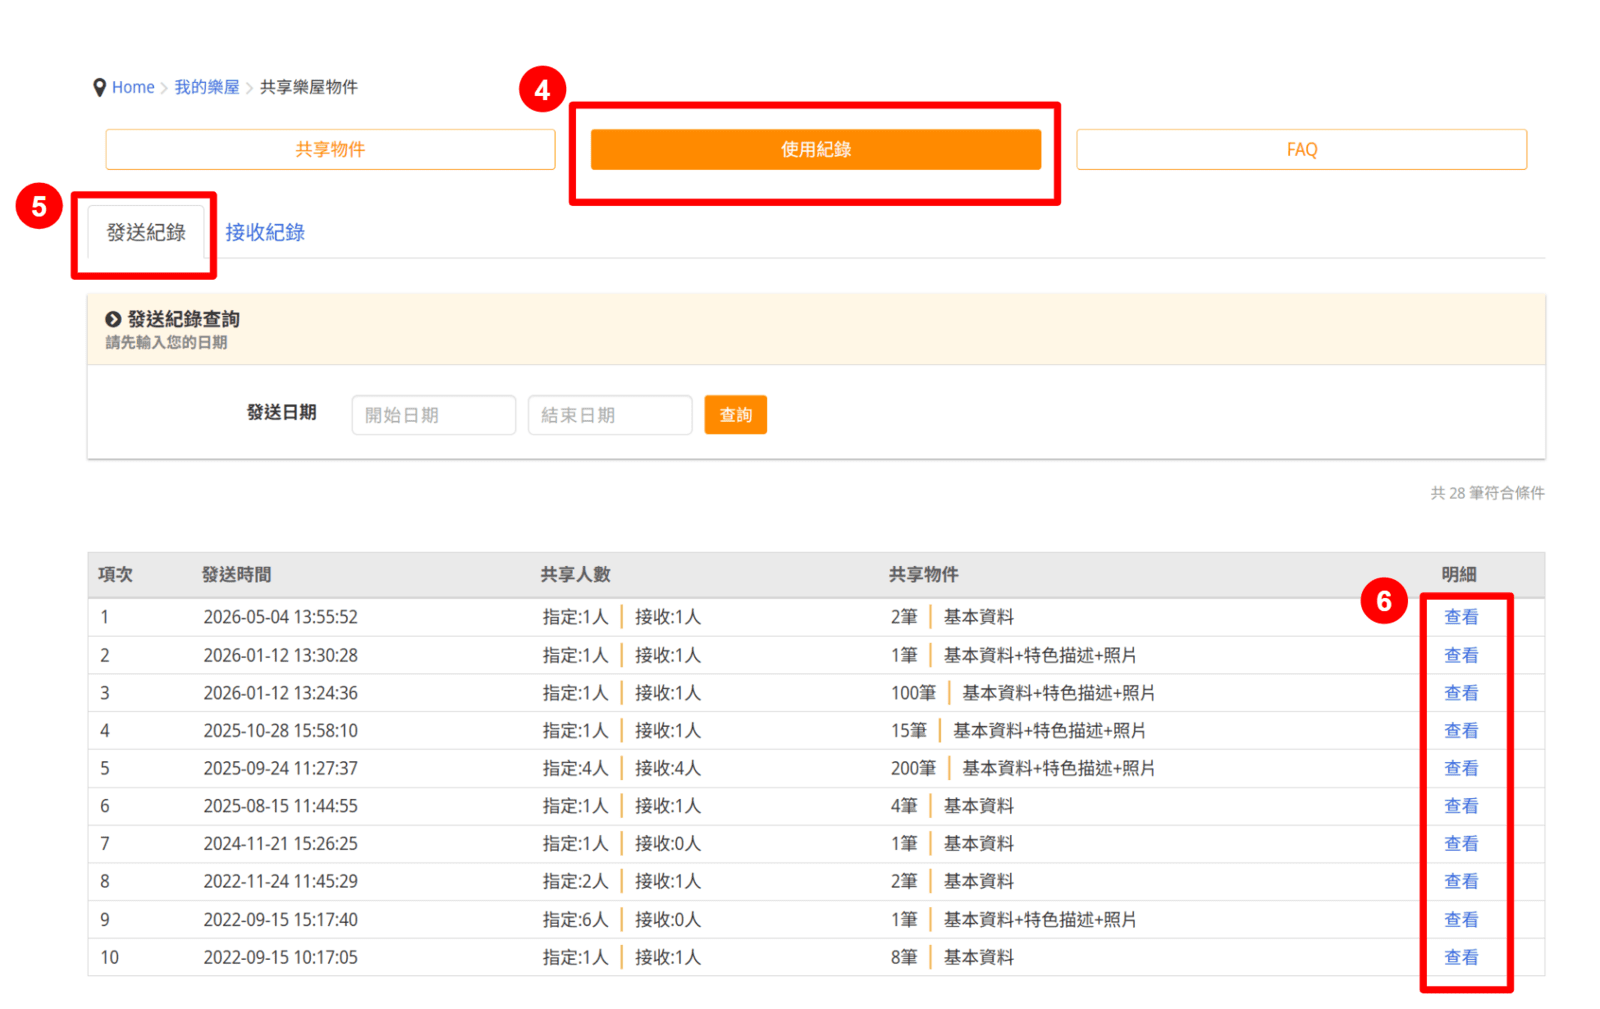1600x1009 pixels.
Task: View details for row 2022-11-24 11:45:29
Action: pos(1461,881)
